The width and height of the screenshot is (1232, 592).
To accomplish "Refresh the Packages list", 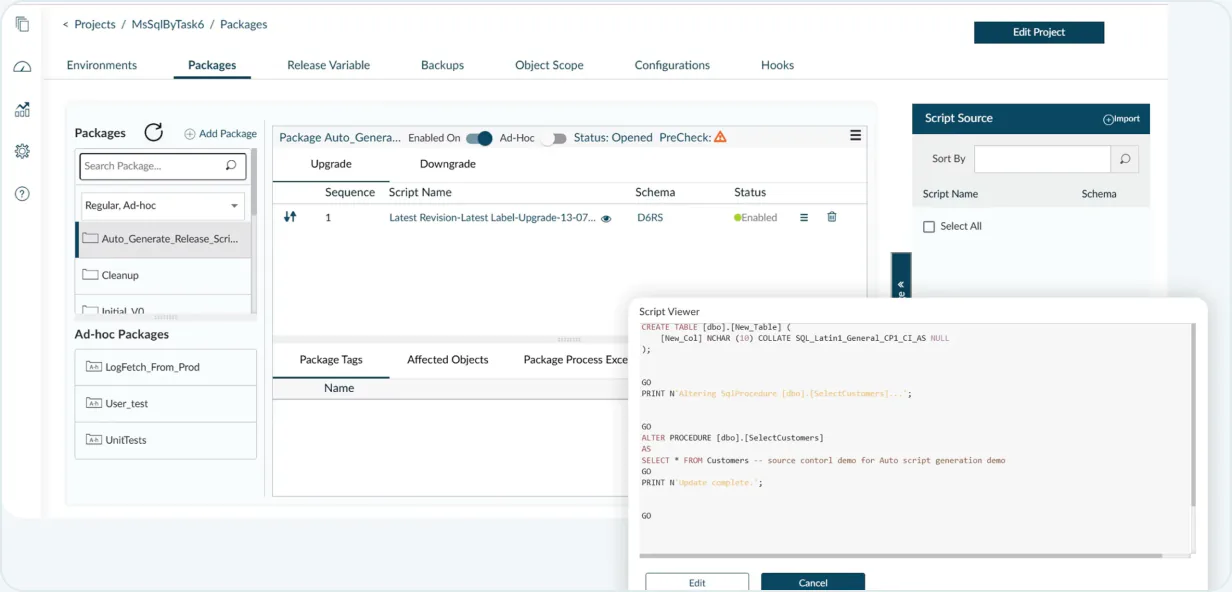I will (x=153, y=132).
